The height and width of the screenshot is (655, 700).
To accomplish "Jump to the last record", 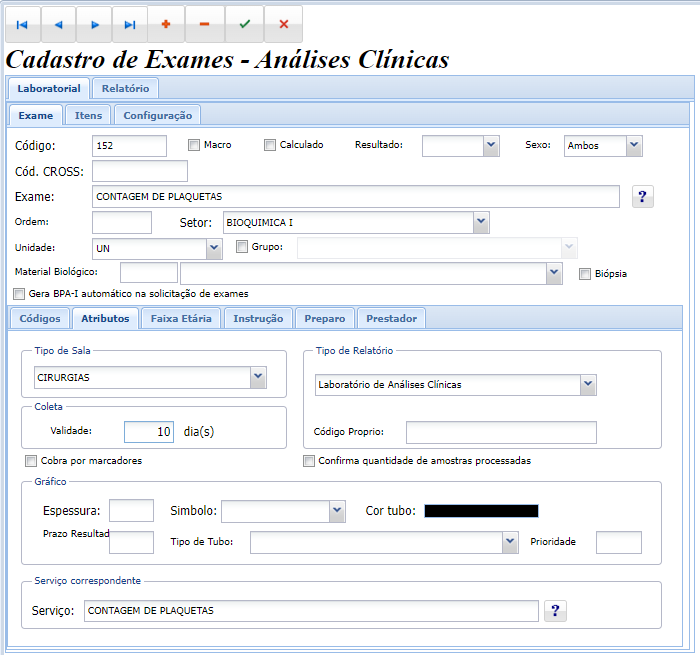I will [x=130, y=25].
